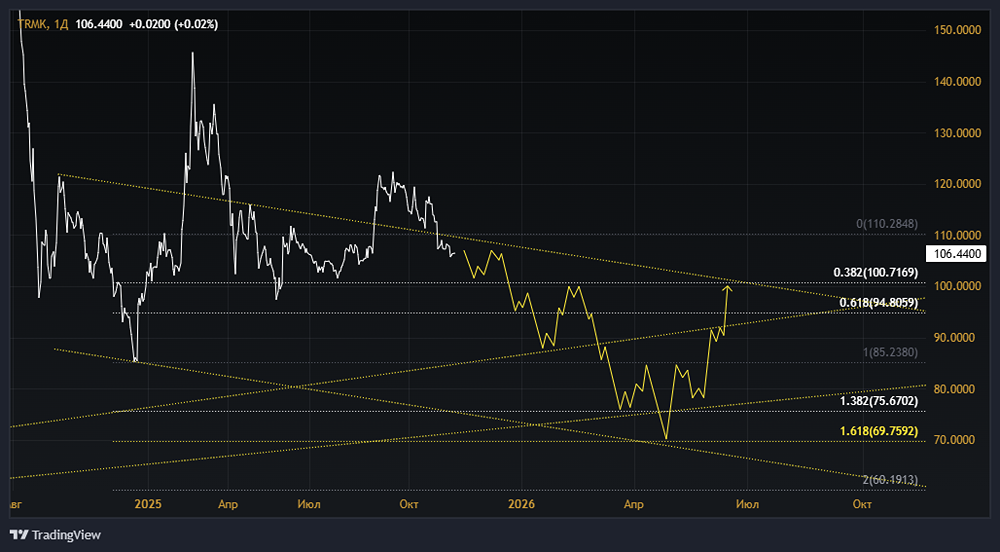The image size is (1000, 552).
Task: Click the Fibonacci 1(85.2380) level label
Action: coord(890,352)
